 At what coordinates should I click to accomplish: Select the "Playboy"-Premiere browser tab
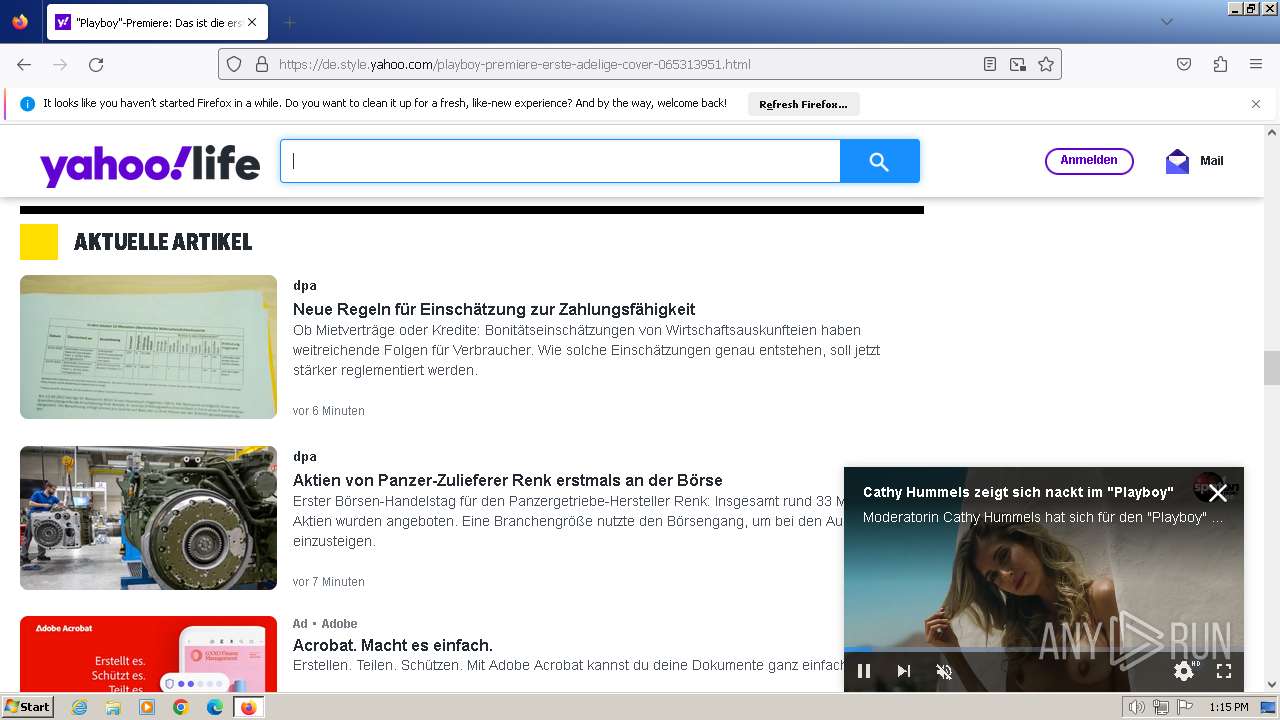click(157, 22)
